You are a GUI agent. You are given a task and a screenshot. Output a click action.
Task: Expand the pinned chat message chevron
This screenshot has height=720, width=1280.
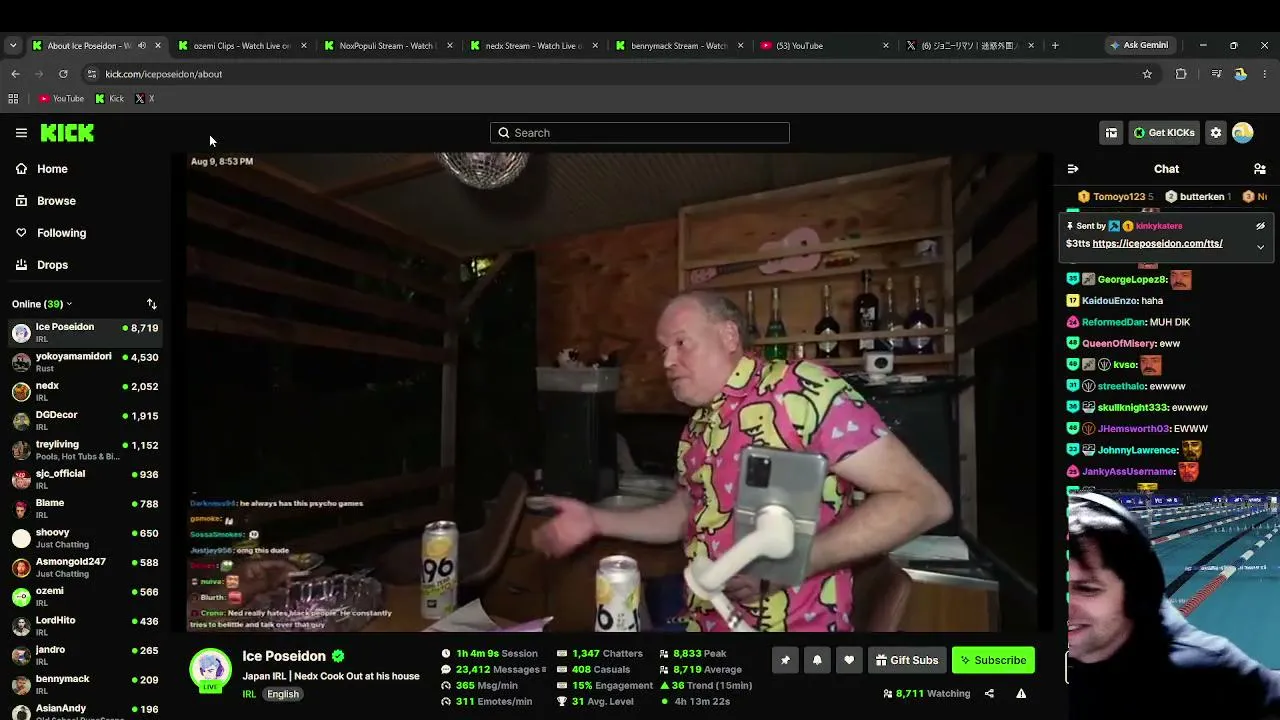coord(1260,246)
